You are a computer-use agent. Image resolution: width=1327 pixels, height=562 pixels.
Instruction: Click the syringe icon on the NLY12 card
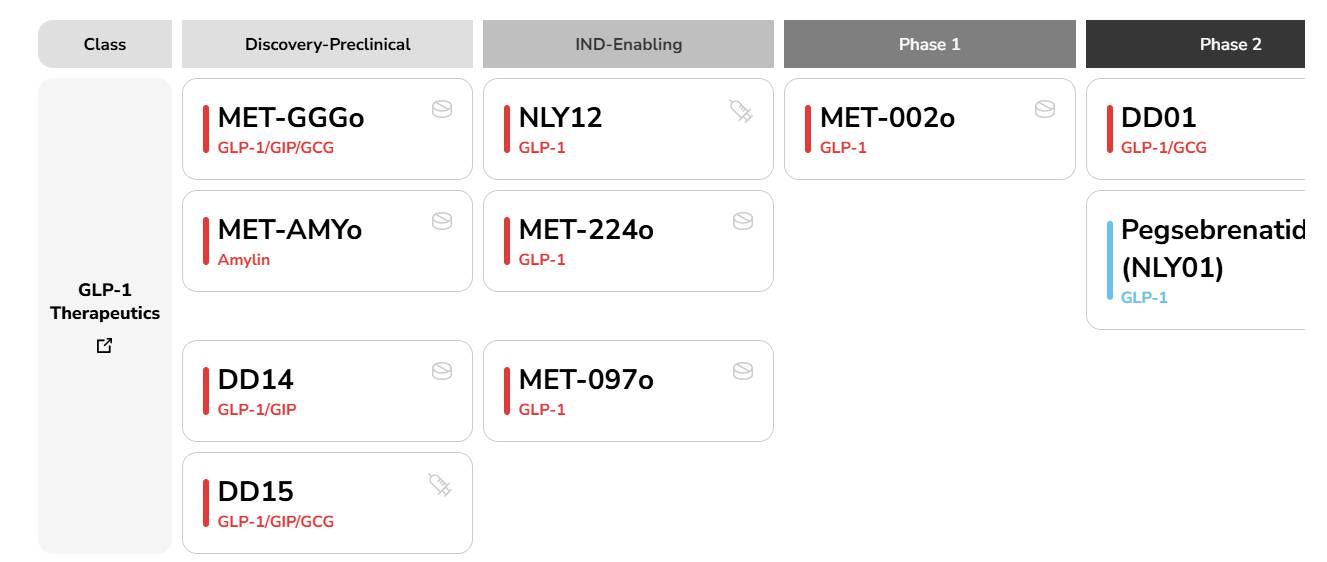(x=741, y=111)
